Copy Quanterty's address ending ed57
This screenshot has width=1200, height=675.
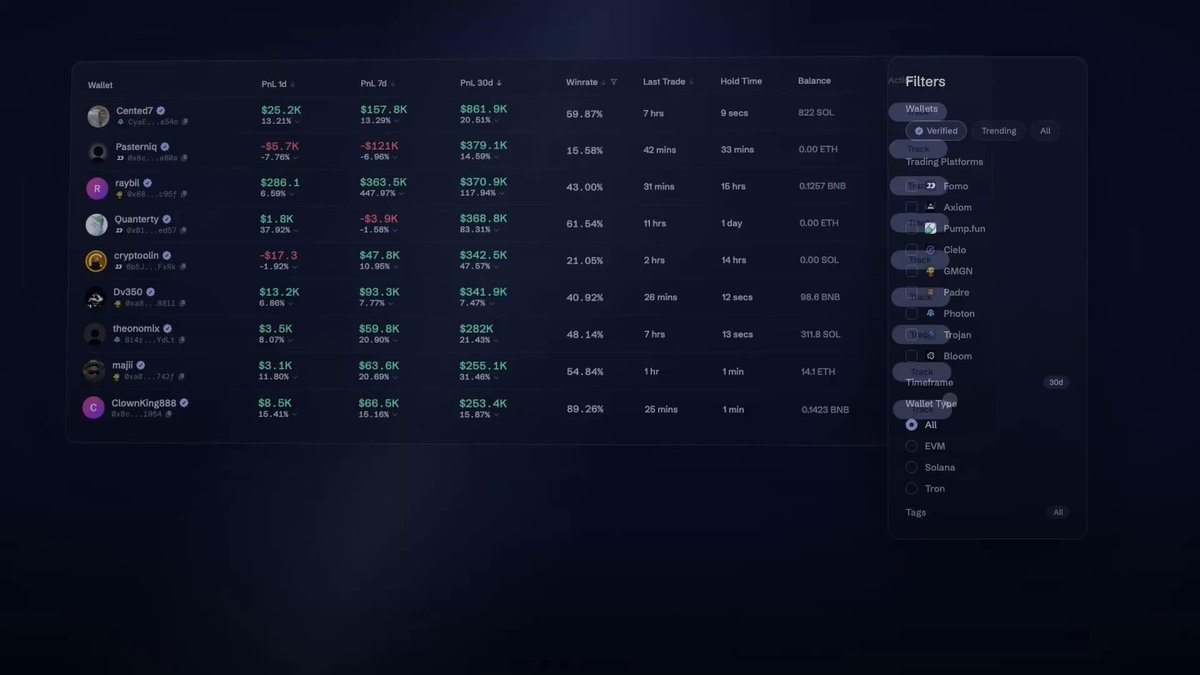tap(184, 230)
